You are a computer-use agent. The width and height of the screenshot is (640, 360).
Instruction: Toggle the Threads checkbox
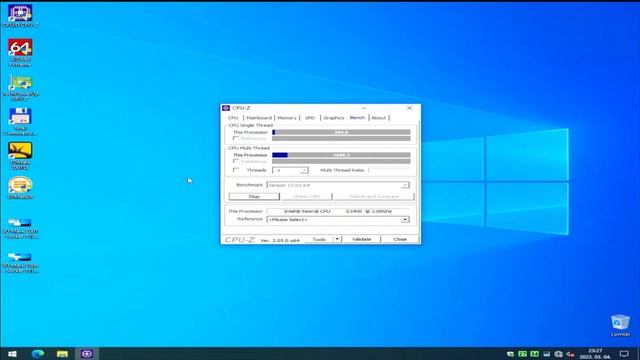[x=236, y=170]
